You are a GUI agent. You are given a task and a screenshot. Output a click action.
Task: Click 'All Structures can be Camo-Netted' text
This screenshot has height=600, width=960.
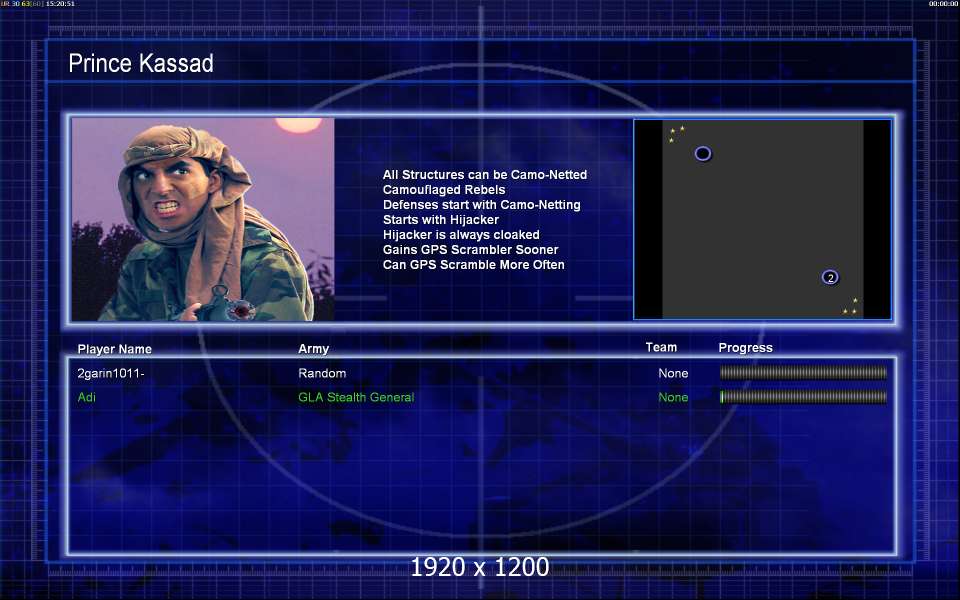485,175
